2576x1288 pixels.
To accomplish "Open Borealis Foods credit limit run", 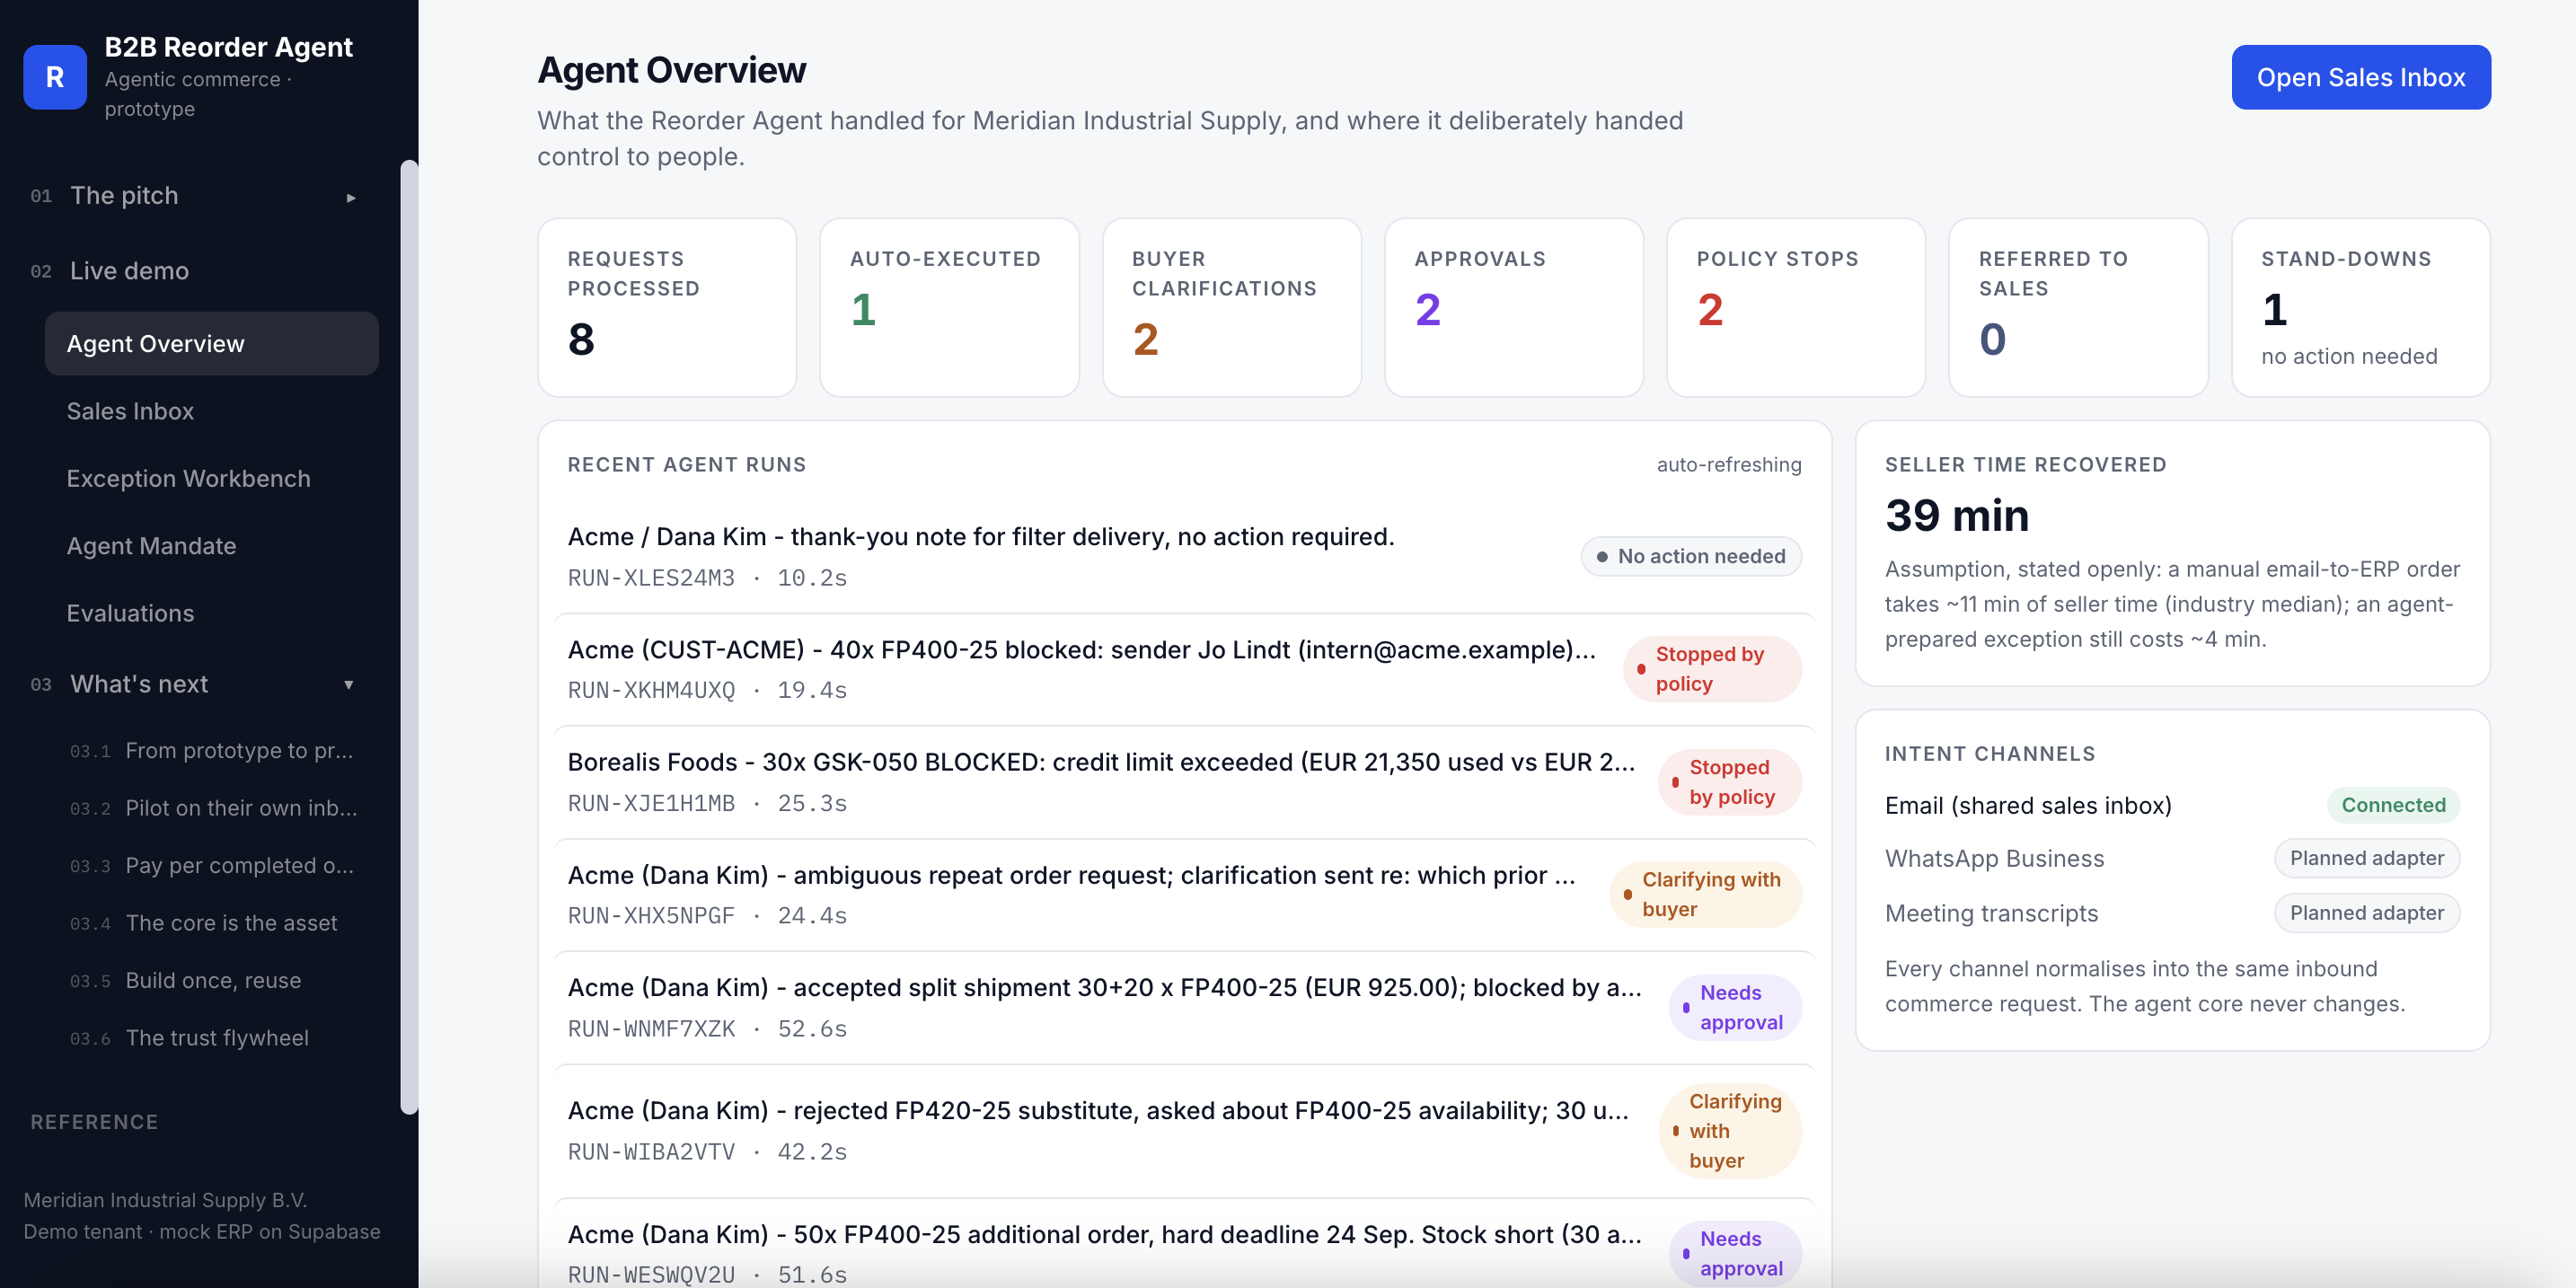I will [x=1184, y=782].
